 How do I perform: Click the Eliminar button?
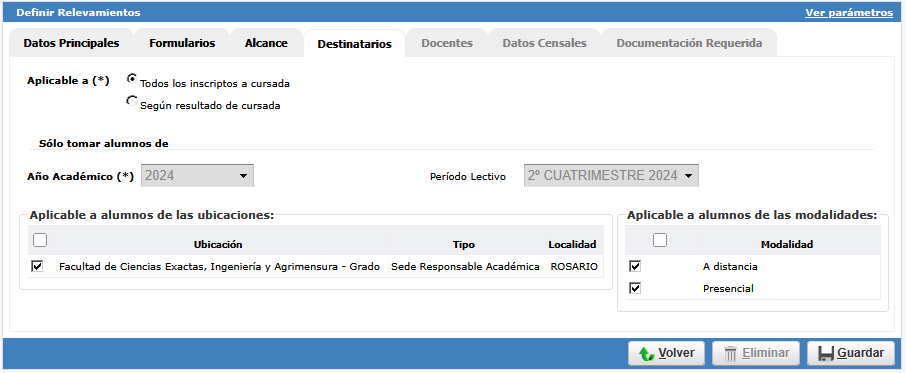756,353
